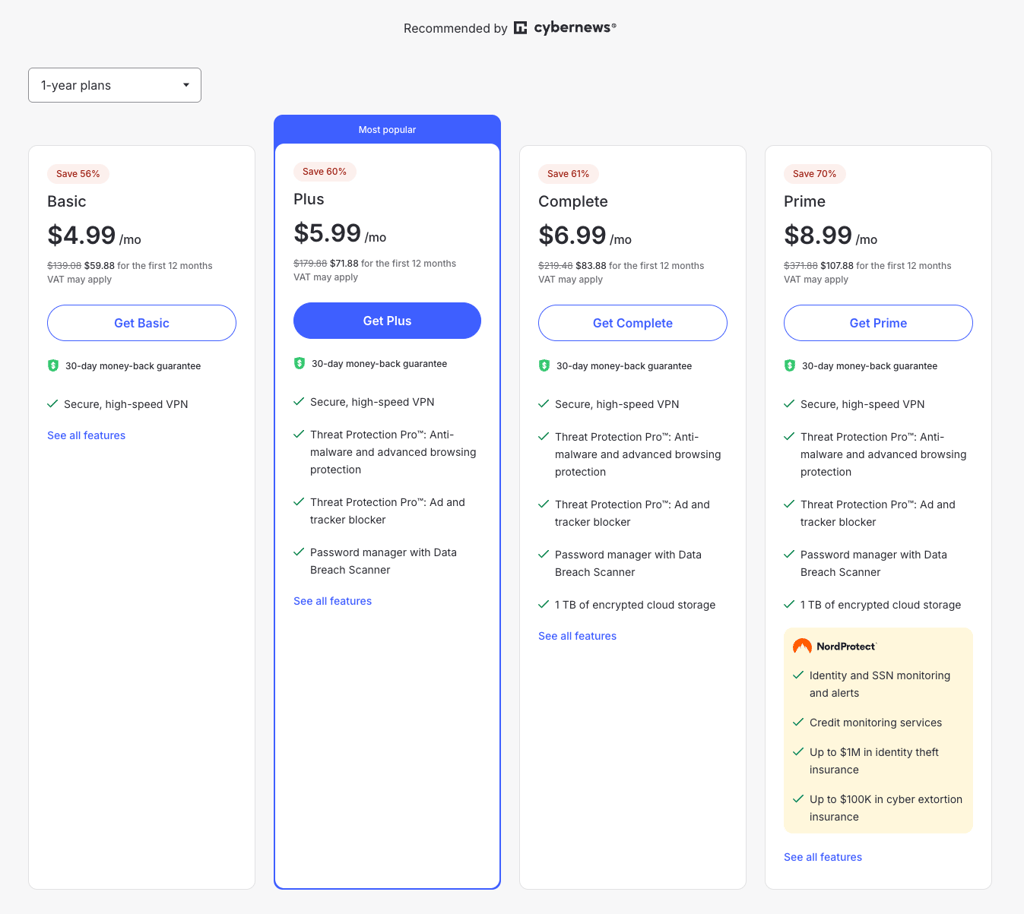This screenshot has height=914, width=1024.
Task: Click checkmark beside $100K cyber extortion insurance
Action: 798,798
